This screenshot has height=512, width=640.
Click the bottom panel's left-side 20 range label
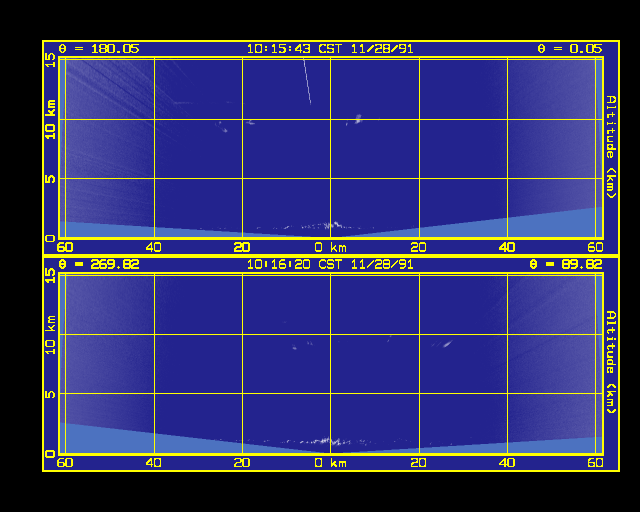tap(242, 463)
